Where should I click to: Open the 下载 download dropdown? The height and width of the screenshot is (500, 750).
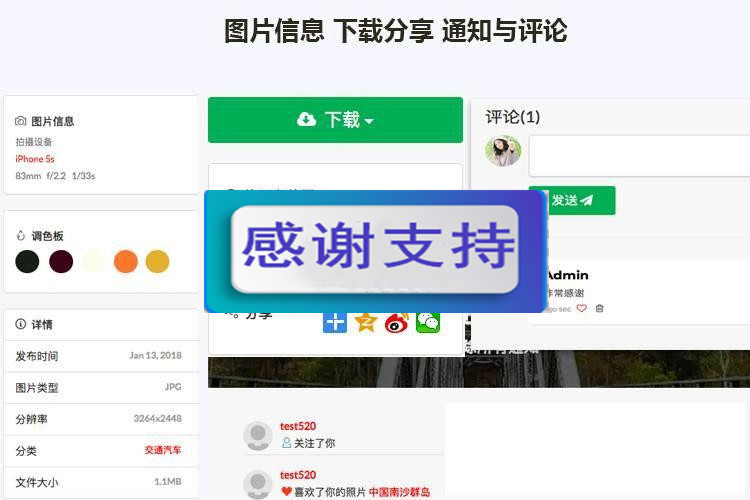point(335,120)
